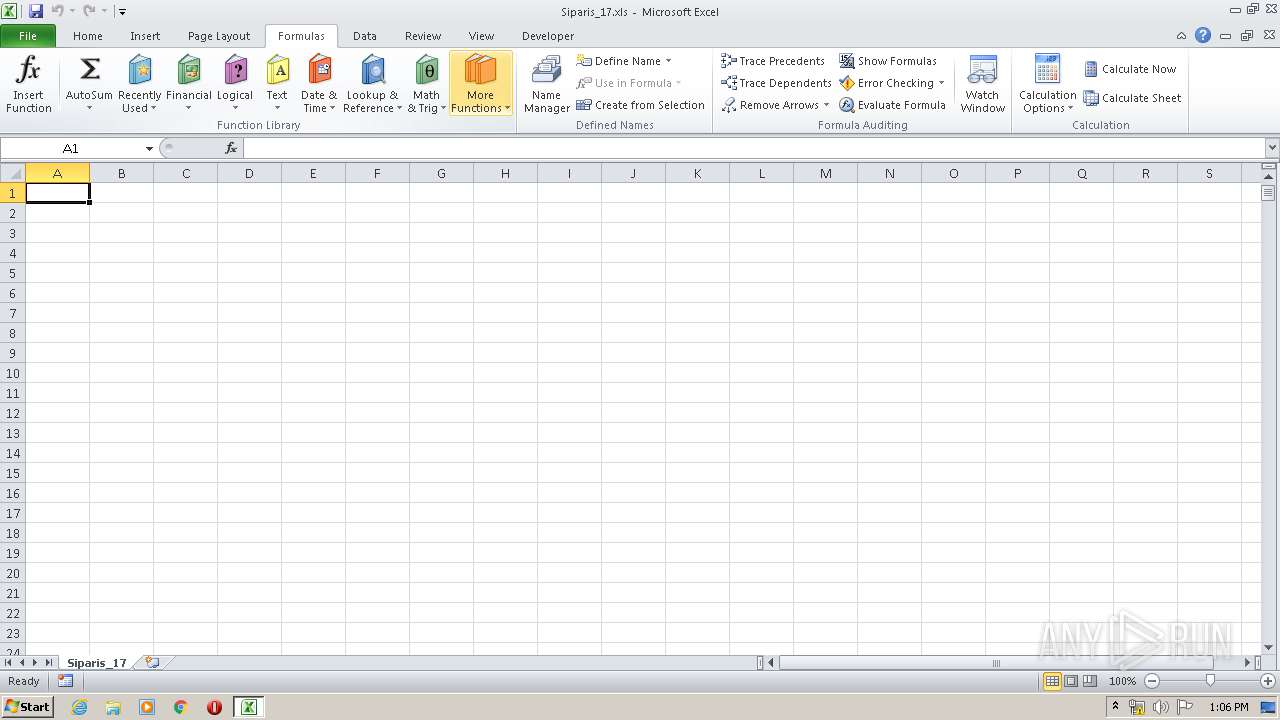Click the AutoSum sigma icon
The height and width of the screenshot is (720, 1280).
89,70
